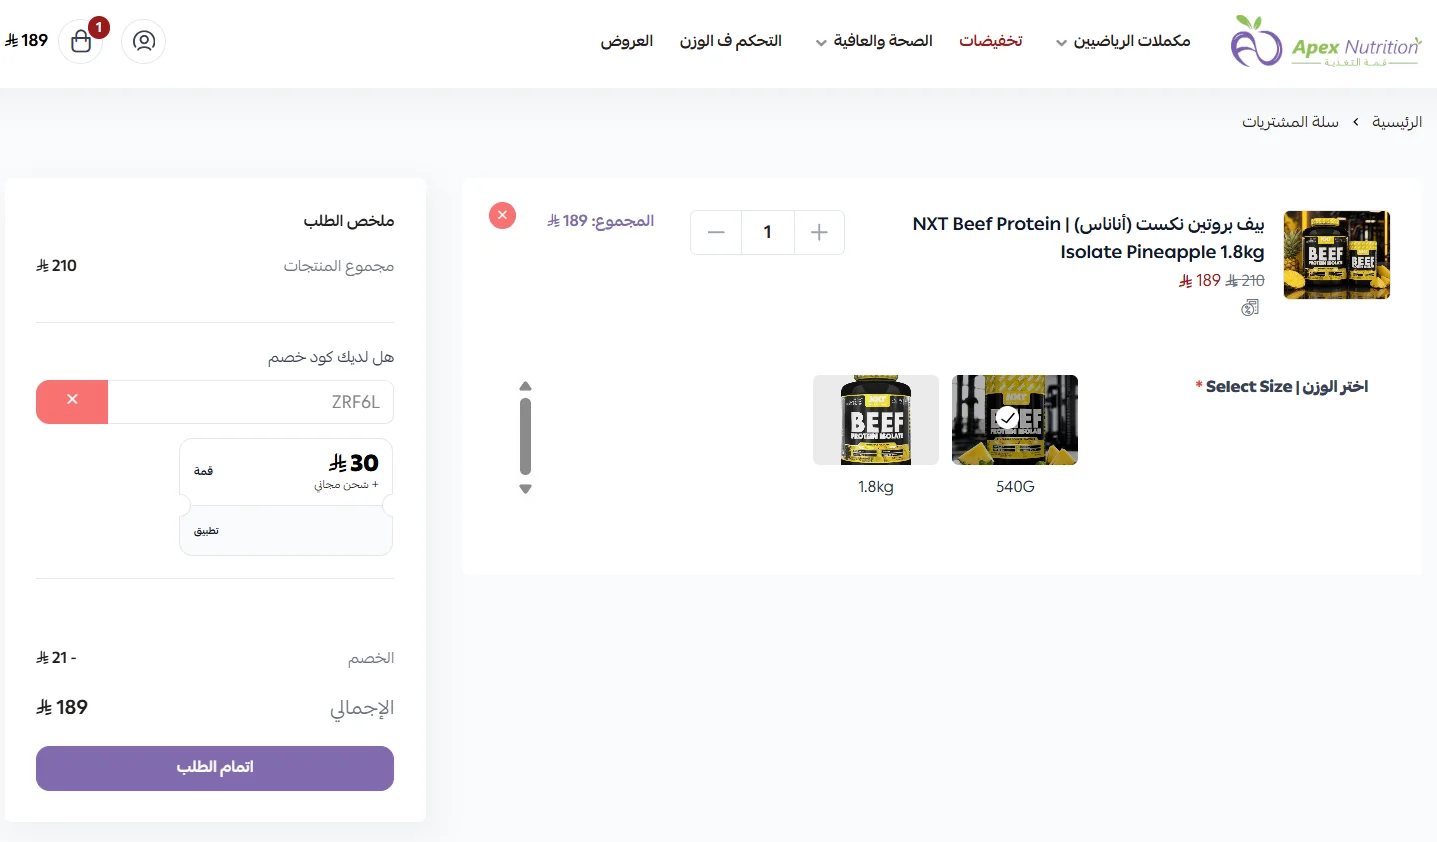The image size is (1437, 842).
Task: Move size options up with the up arrow
Action: click(x=525, y=386)
